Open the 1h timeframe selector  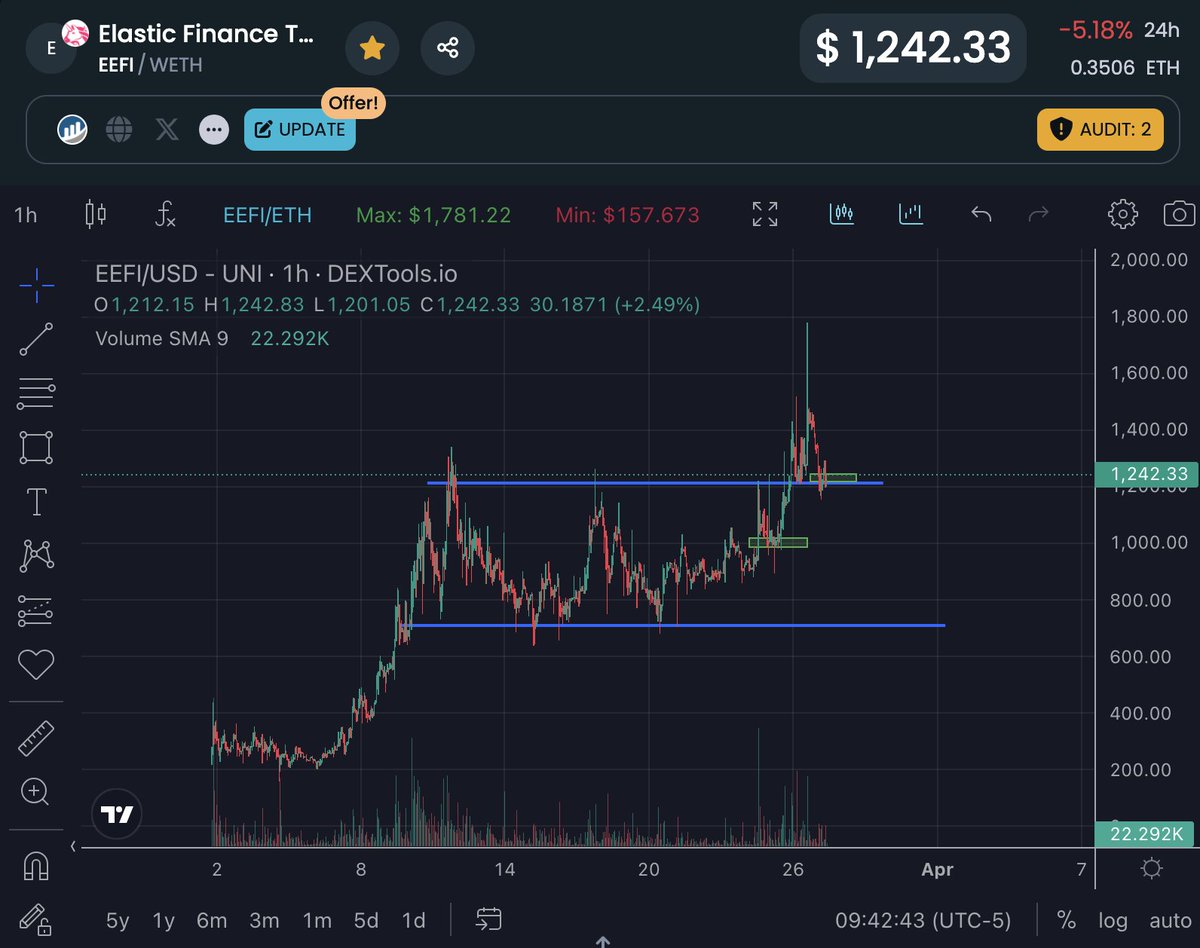pos(26,214)
